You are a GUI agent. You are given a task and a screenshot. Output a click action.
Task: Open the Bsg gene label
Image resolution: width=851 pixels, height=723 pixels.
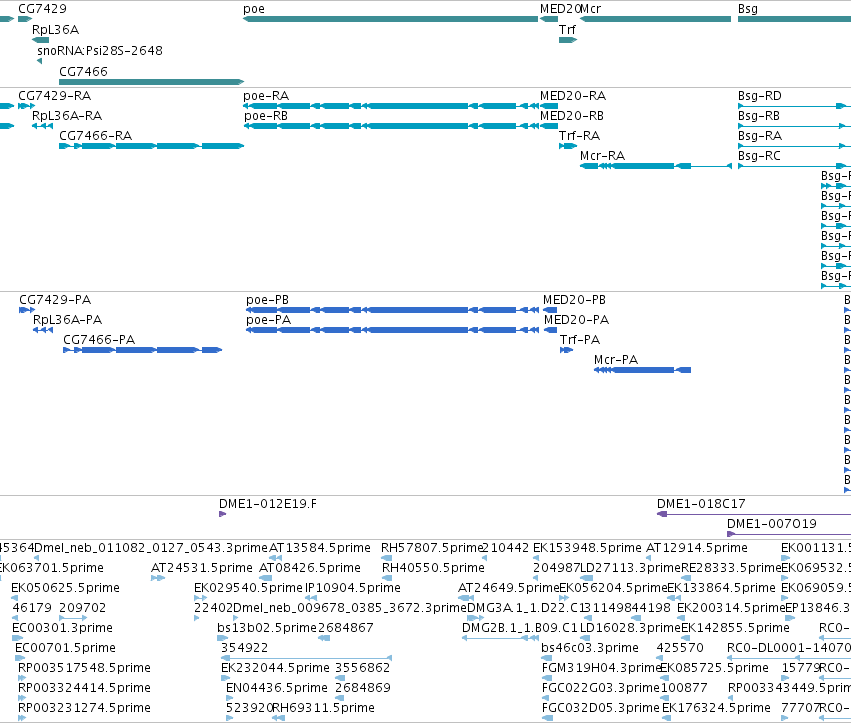coord(748,9)
